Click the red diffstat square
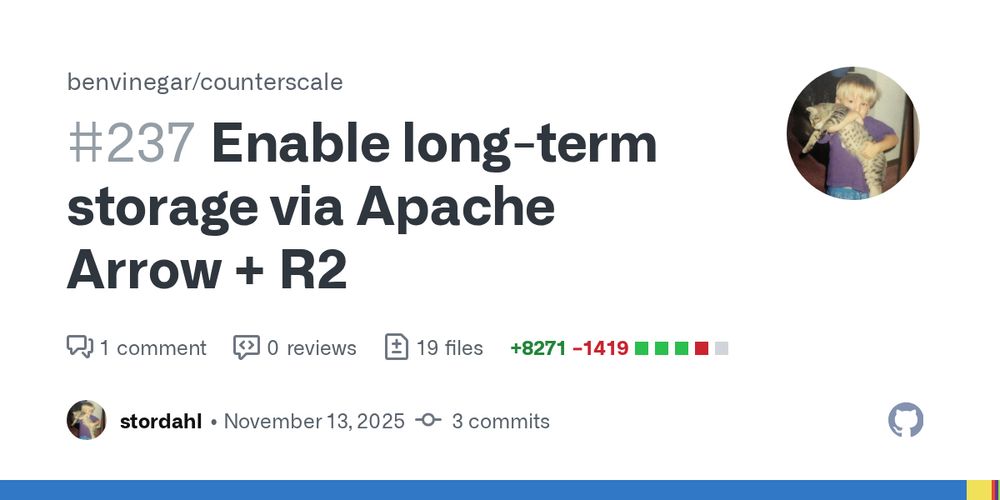The image size is (1000, 500). point(702,348)
